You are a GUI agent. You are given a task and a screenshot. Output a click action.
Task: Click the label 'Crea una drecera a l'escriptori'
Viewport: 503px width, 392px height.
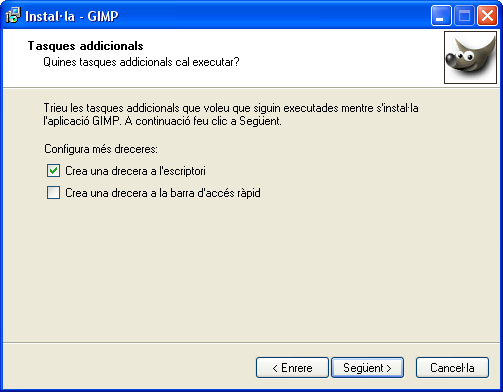[x=135, y=171]
